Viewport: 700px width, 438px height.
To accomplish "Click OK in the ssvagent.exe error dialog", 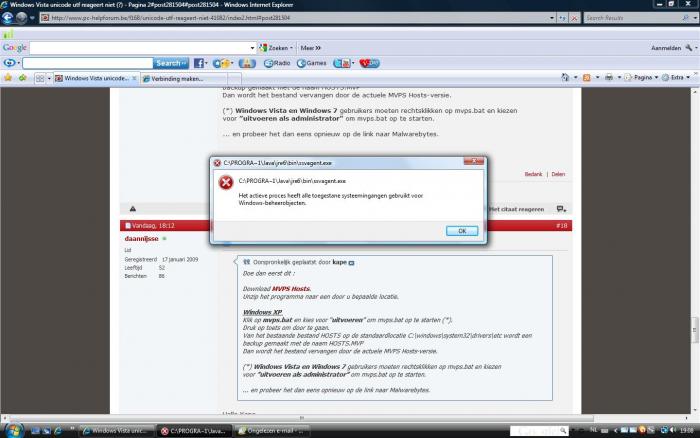I will click(462, 231).
